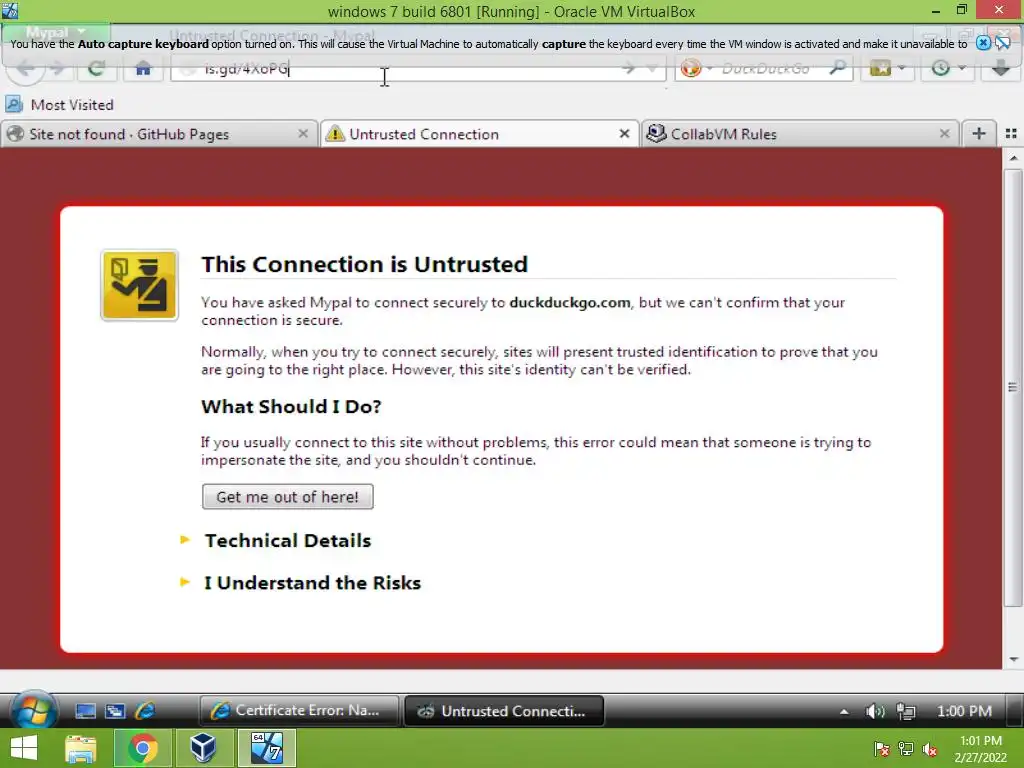Open the address bar history dropdown arrow
The image size is (1024, 768).
pyautogui.click(x=651, y=68)
